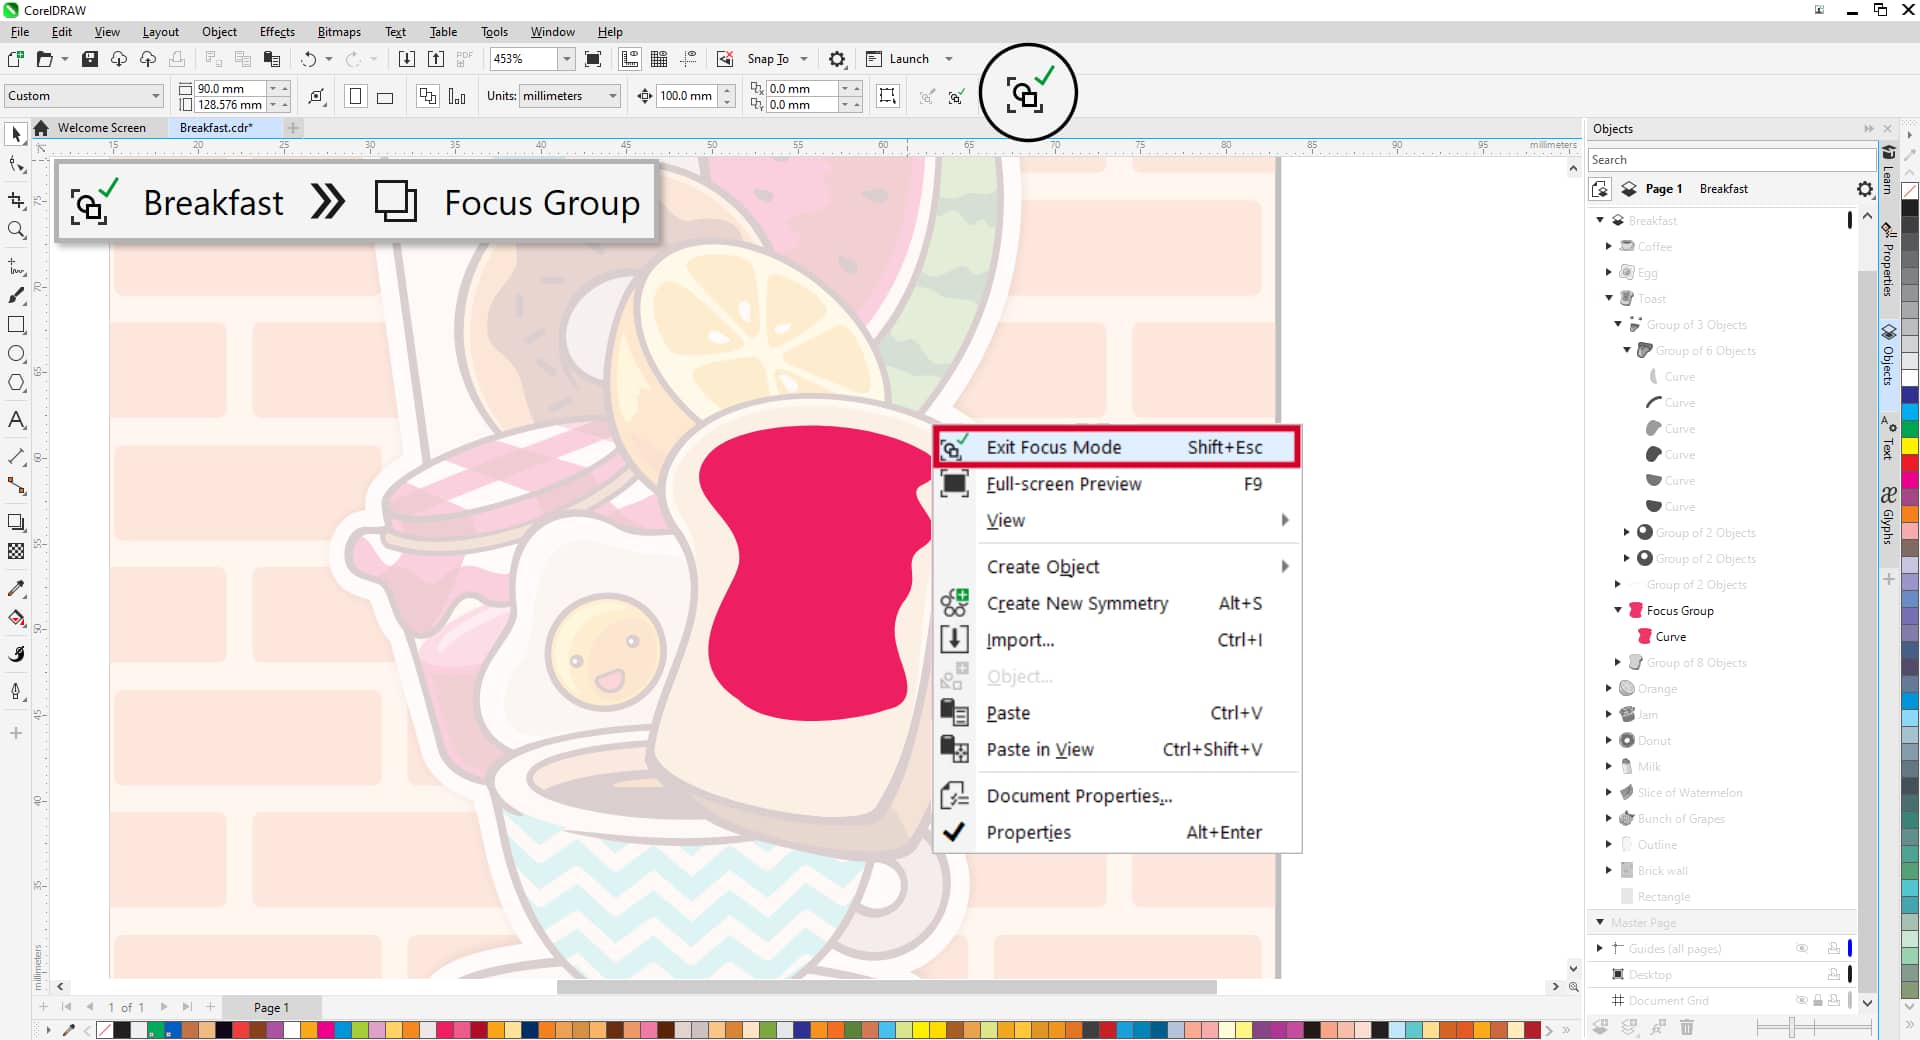Click the New Layer icon in Objects docker

point(1600,1027)
